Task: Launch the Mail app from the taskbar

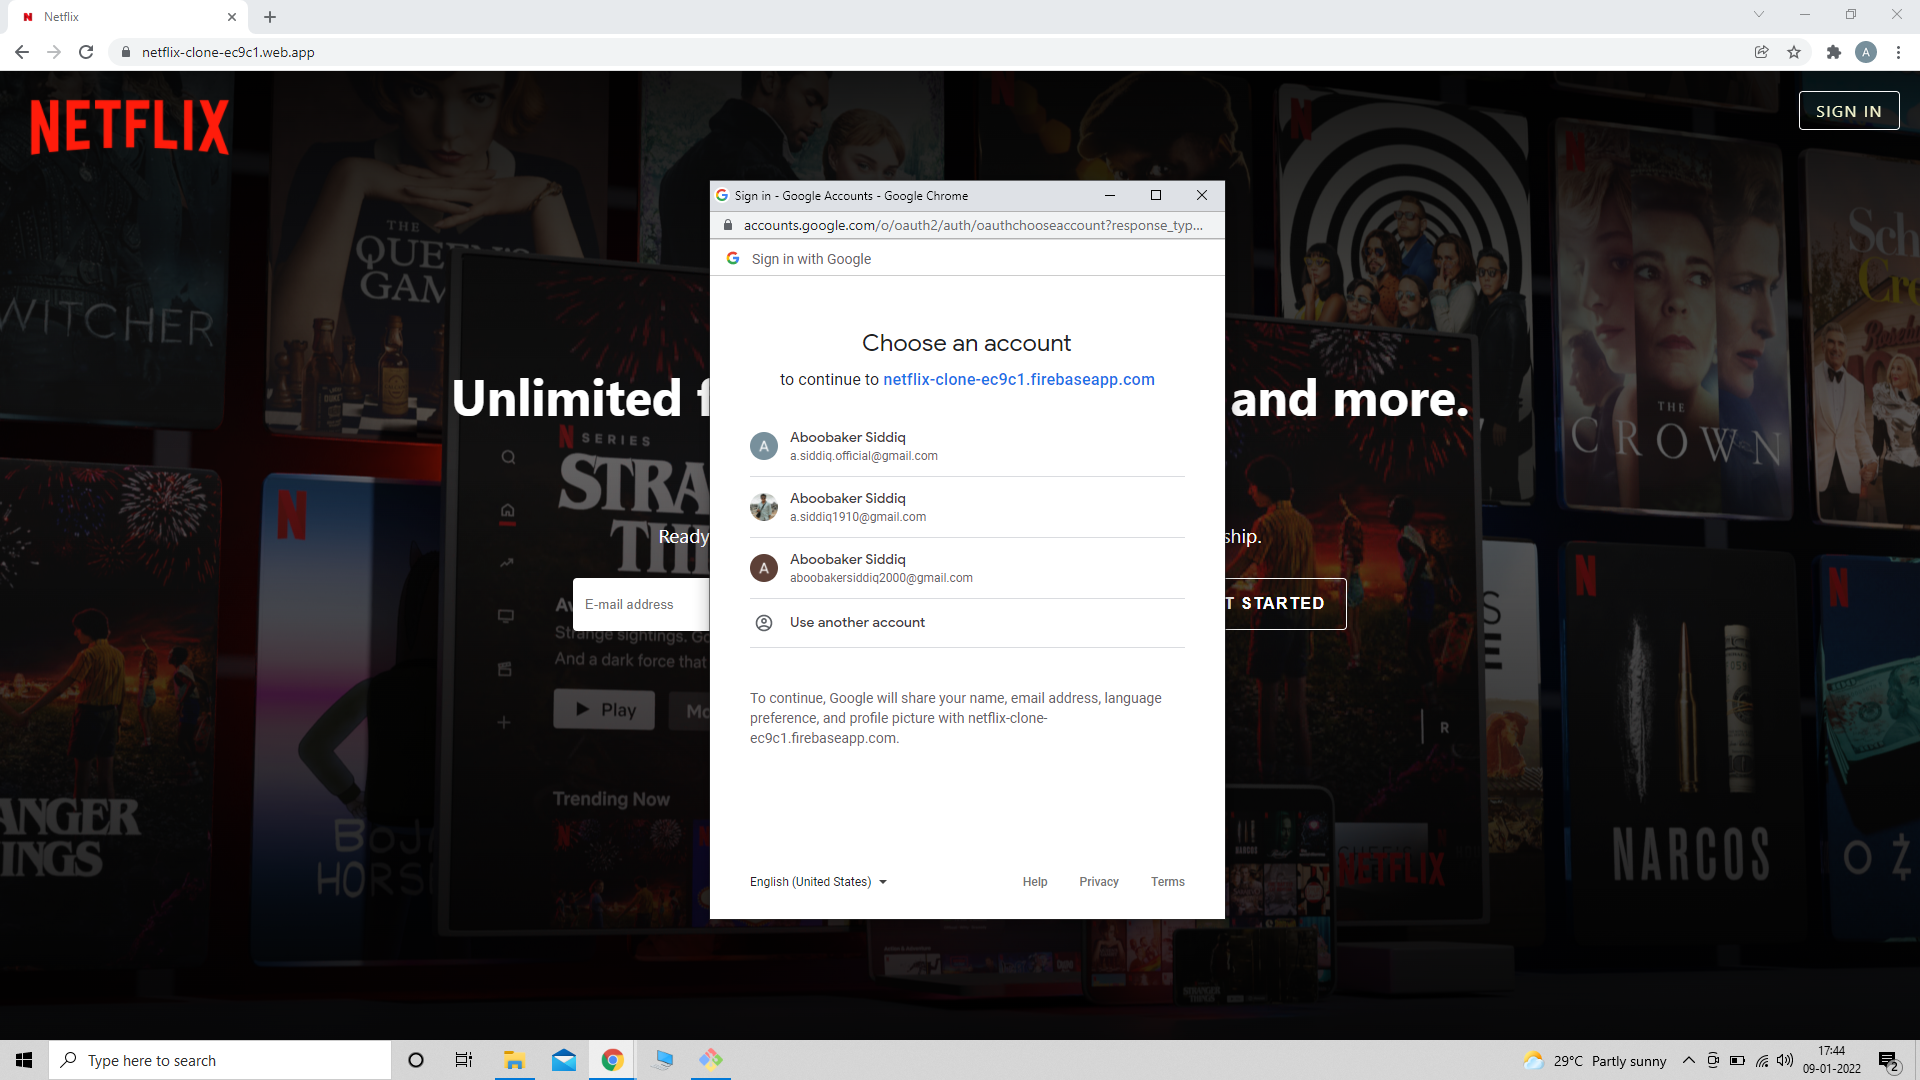Action: coord(563,1060)
